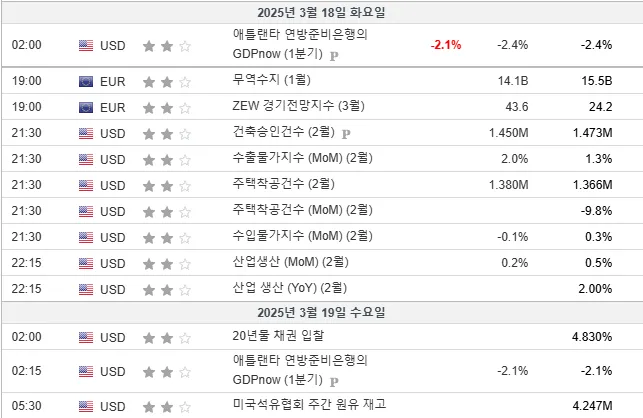Open the 주택착공건수 (MoM) (2월) event
The image size is (643, 418).
pos(303,210)
